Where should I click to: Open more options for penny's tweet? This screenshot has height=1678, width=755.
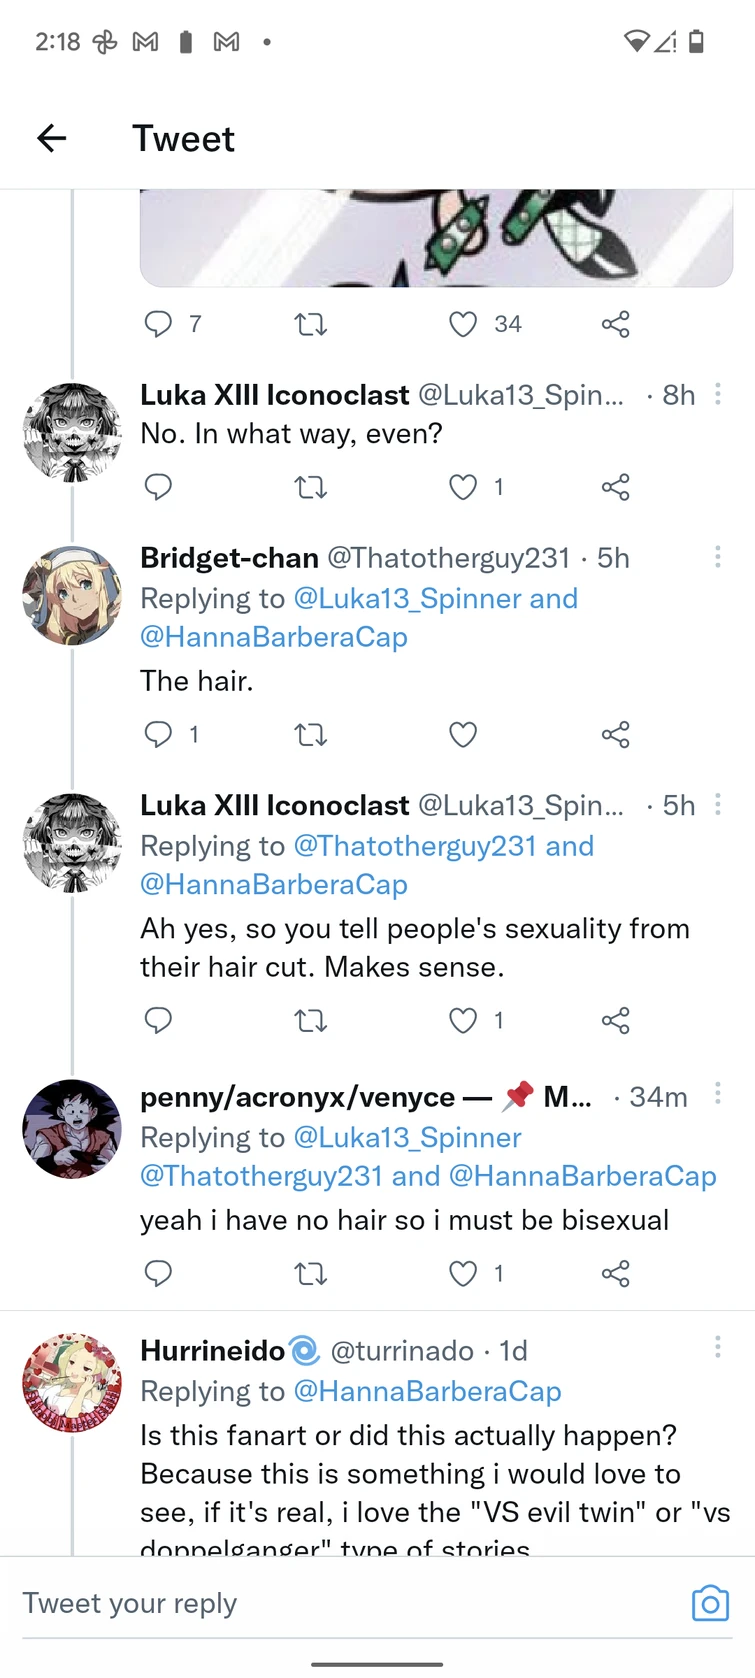(717, 1093)
